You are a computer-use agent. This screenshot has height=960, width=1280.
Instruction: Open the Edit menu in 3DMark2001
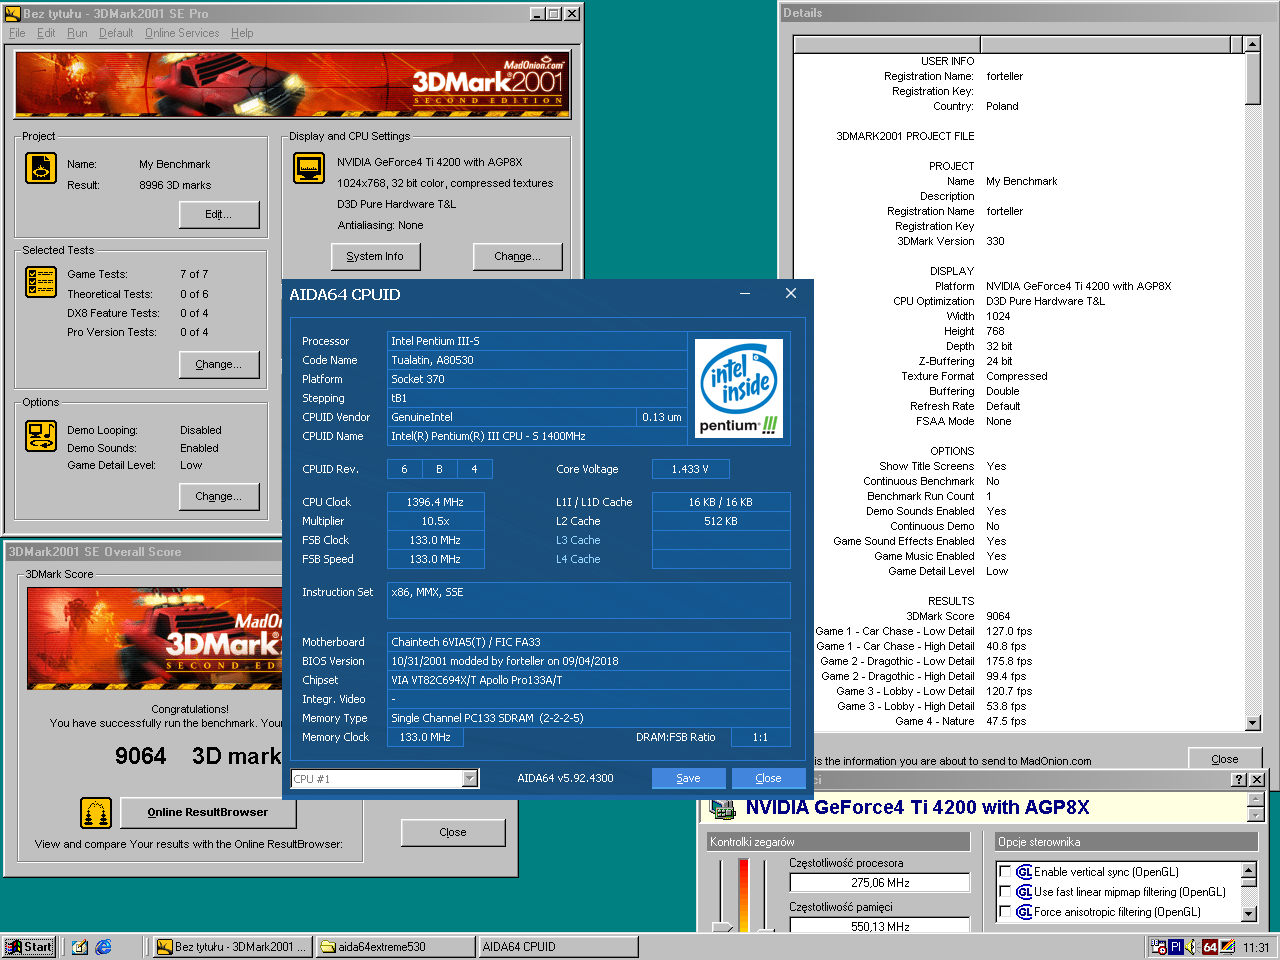(x=46, y=33)
